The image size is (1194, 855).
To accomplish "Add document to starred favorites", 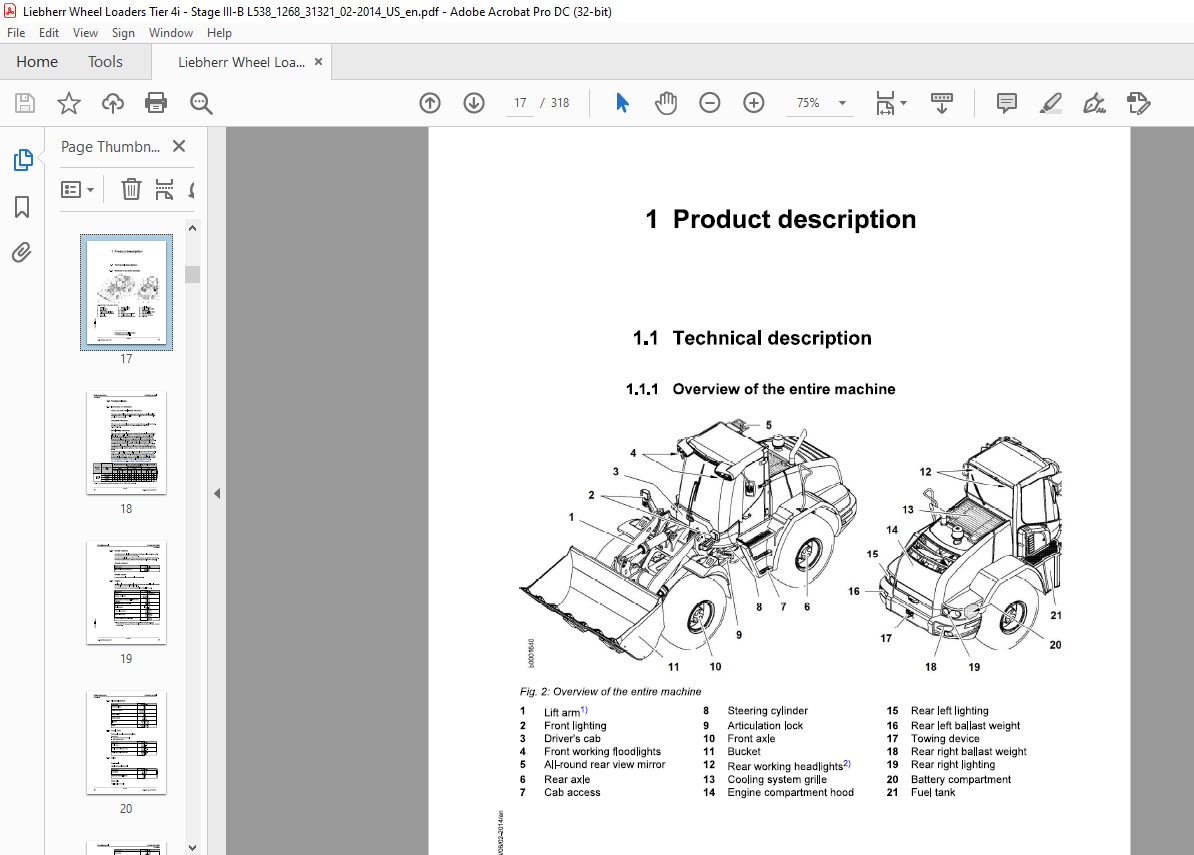I will (69, 103).
